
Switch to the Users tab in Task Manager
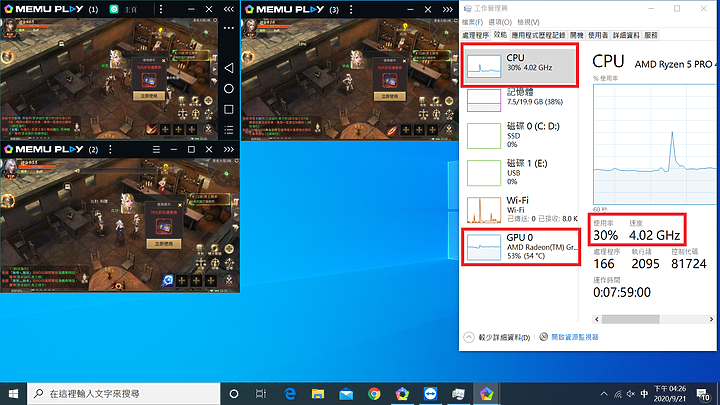coord(598,35)
